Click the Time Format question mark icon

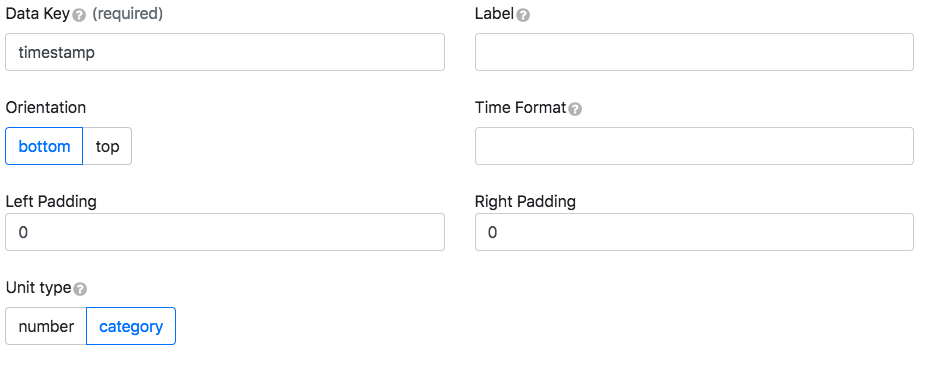point(575,109)
